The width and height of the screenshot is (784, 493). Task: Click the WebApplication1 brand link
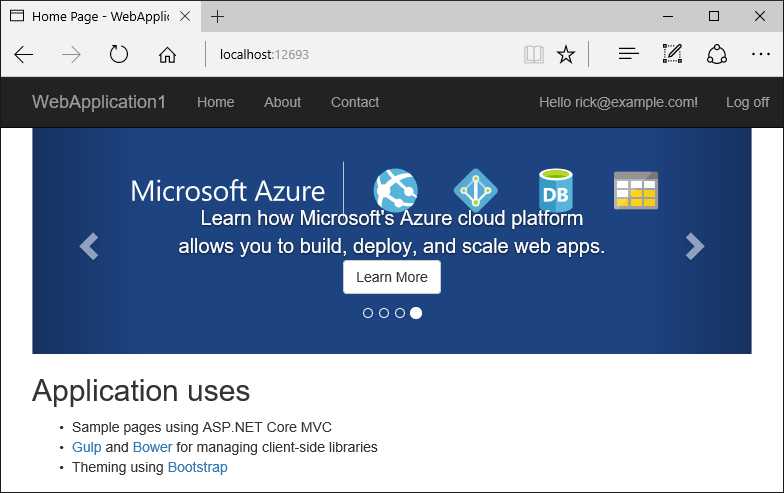click(x=99, y=102)
